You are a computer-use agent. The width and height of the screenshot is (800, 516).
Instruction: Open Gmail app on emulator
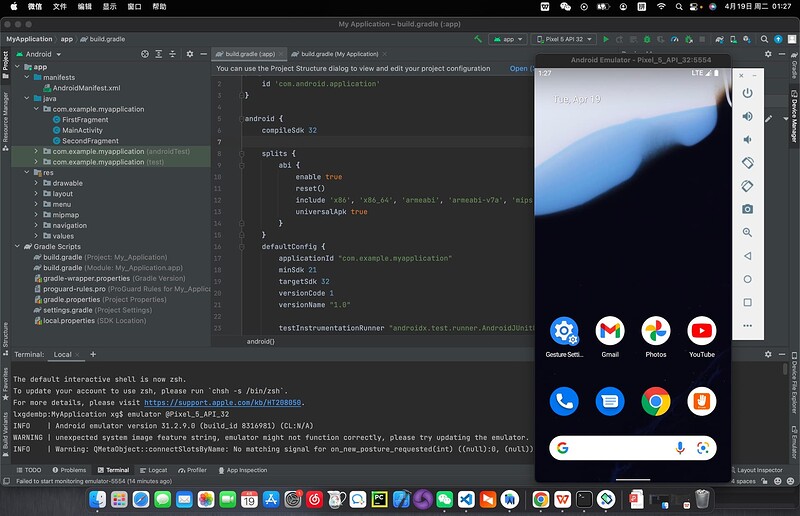pyautogui.click(x=610, y=331)
